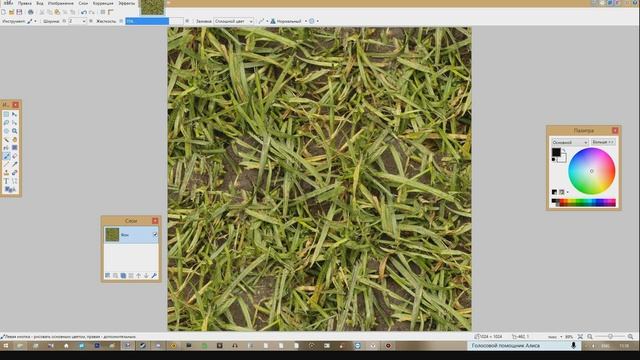
Task: Click the Paste toolbar icon
Action: (x=57, y=12)
